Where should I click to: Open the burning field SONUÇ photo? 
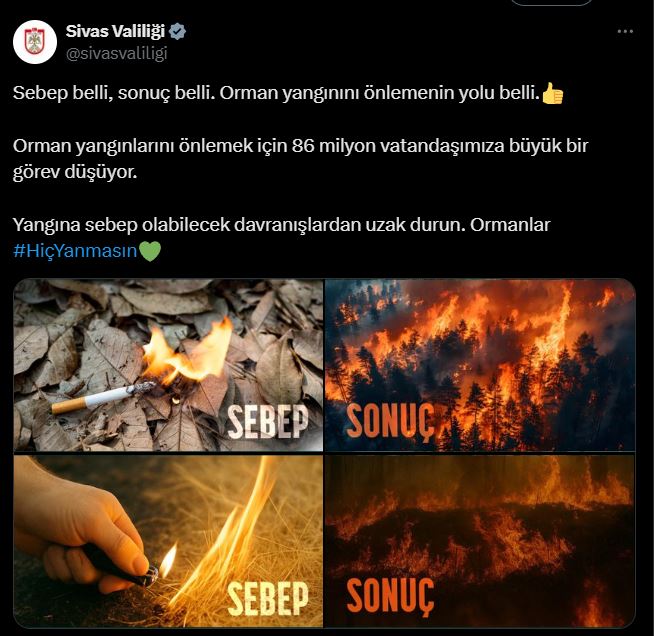click(480, 541)
